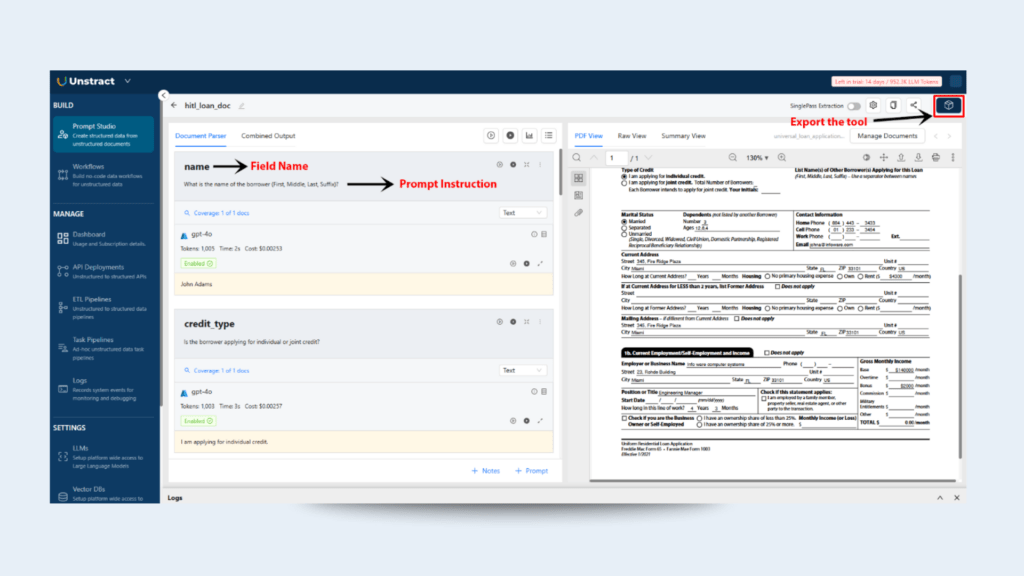Toggle Enabled tag under name field
1024x576 pixels.
197,264
